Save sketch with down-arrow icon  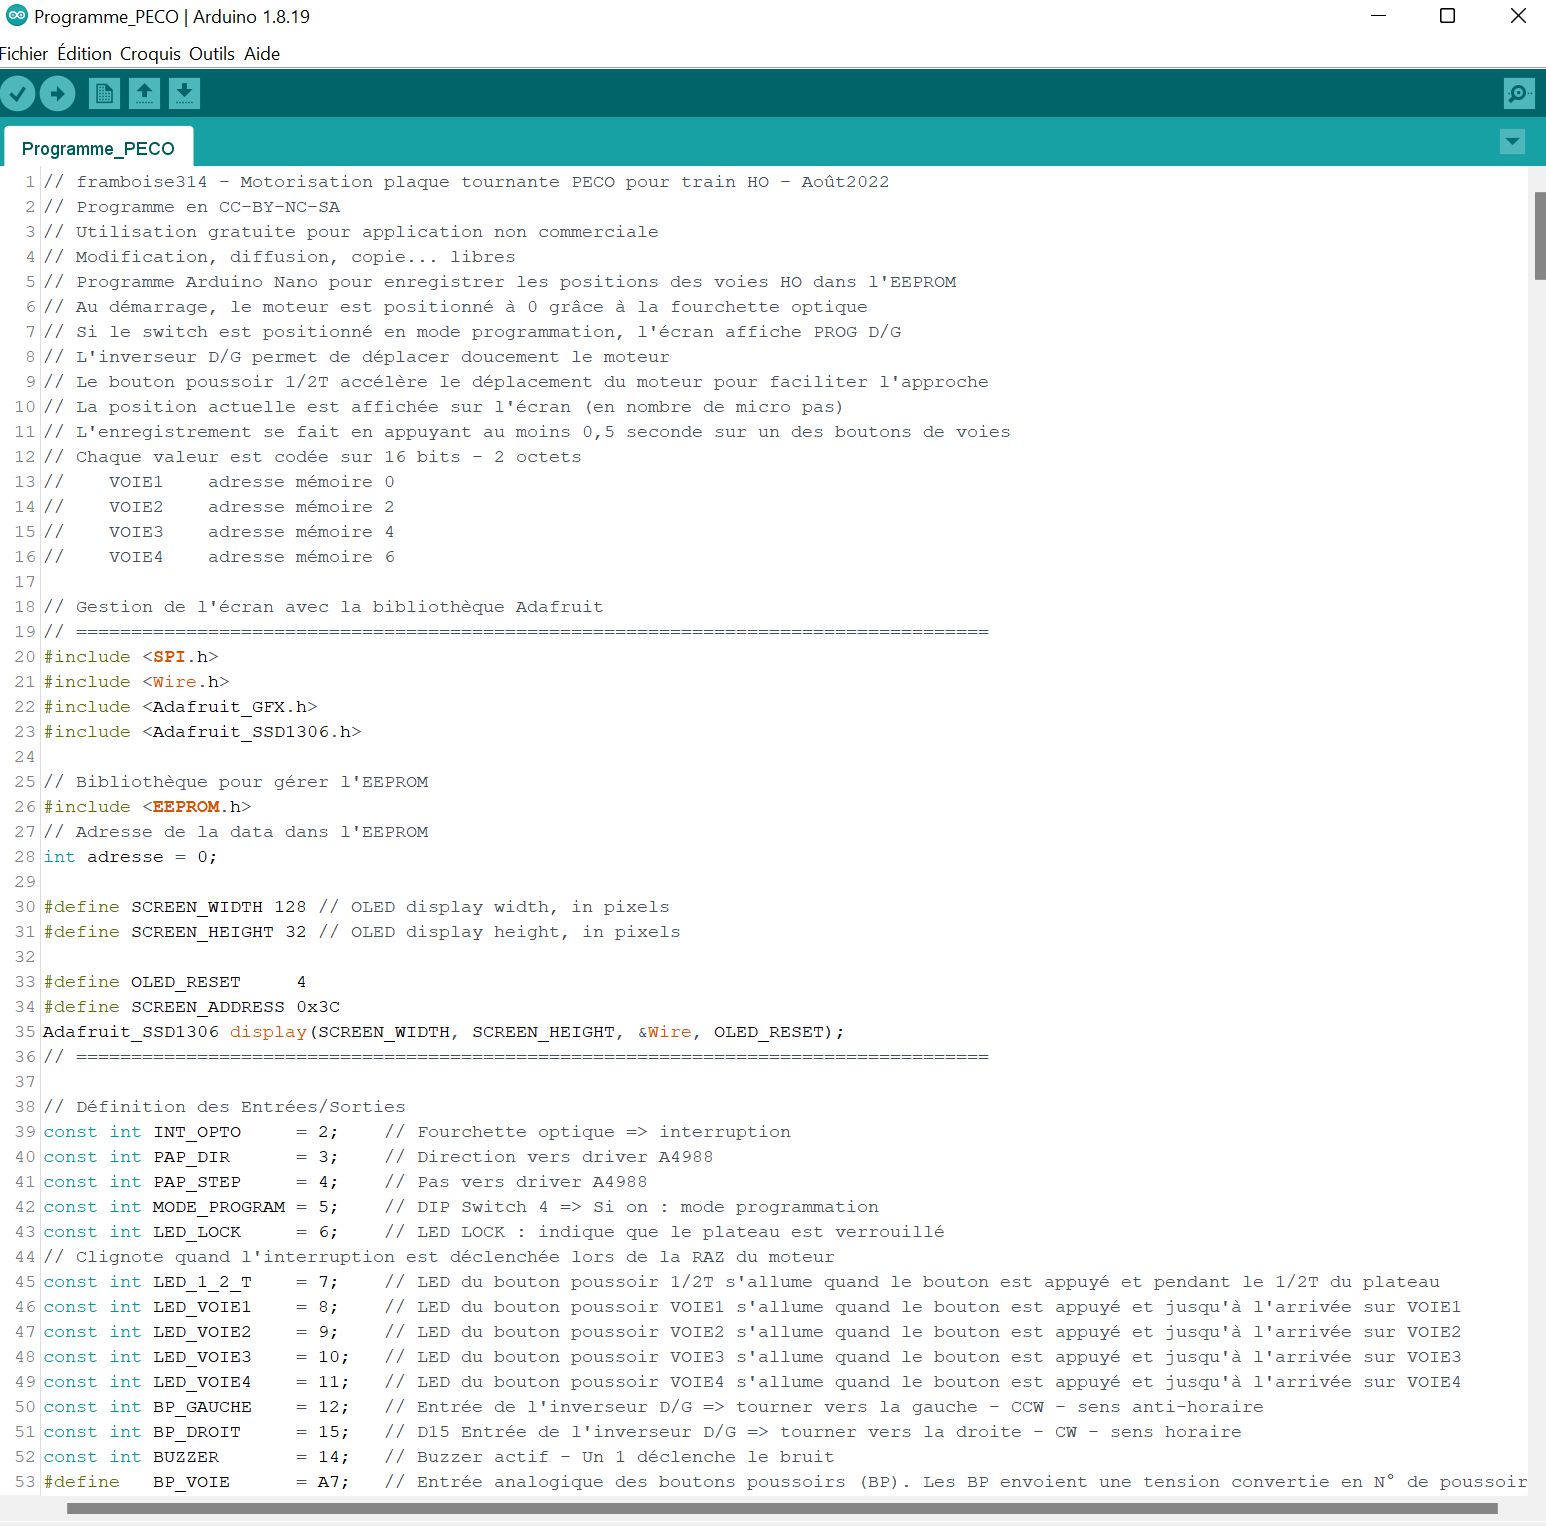click(184, 94)
